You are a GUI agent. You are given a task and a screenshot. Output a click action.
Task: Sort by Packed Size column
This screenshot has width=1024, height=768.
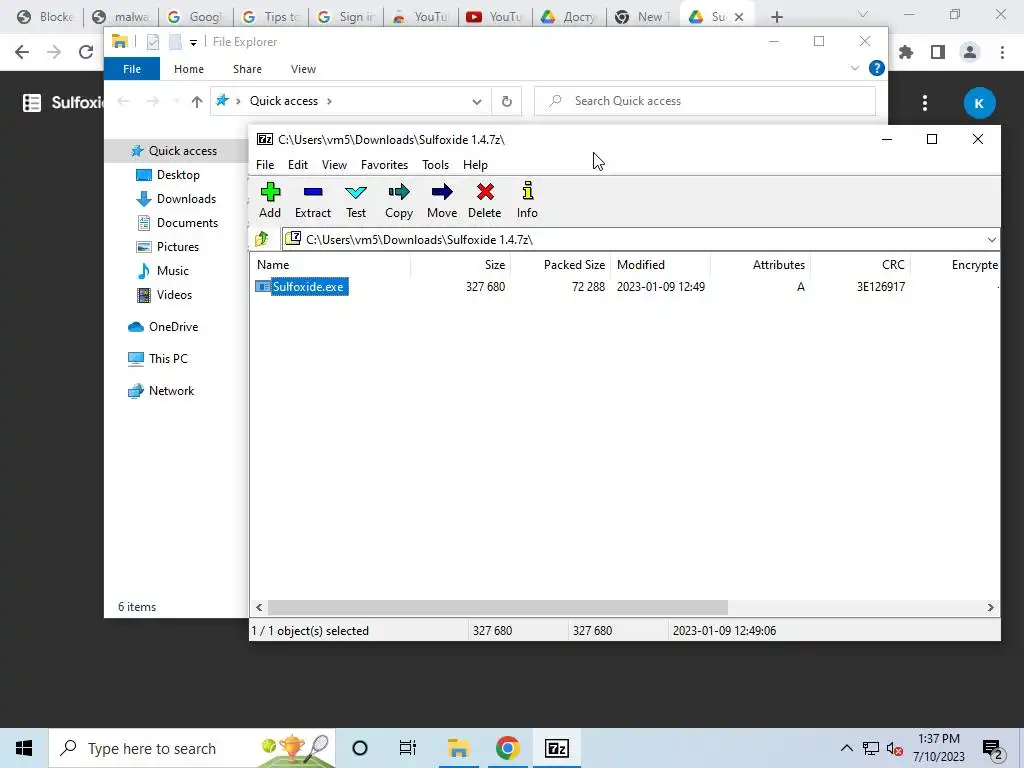click(560, 264)
